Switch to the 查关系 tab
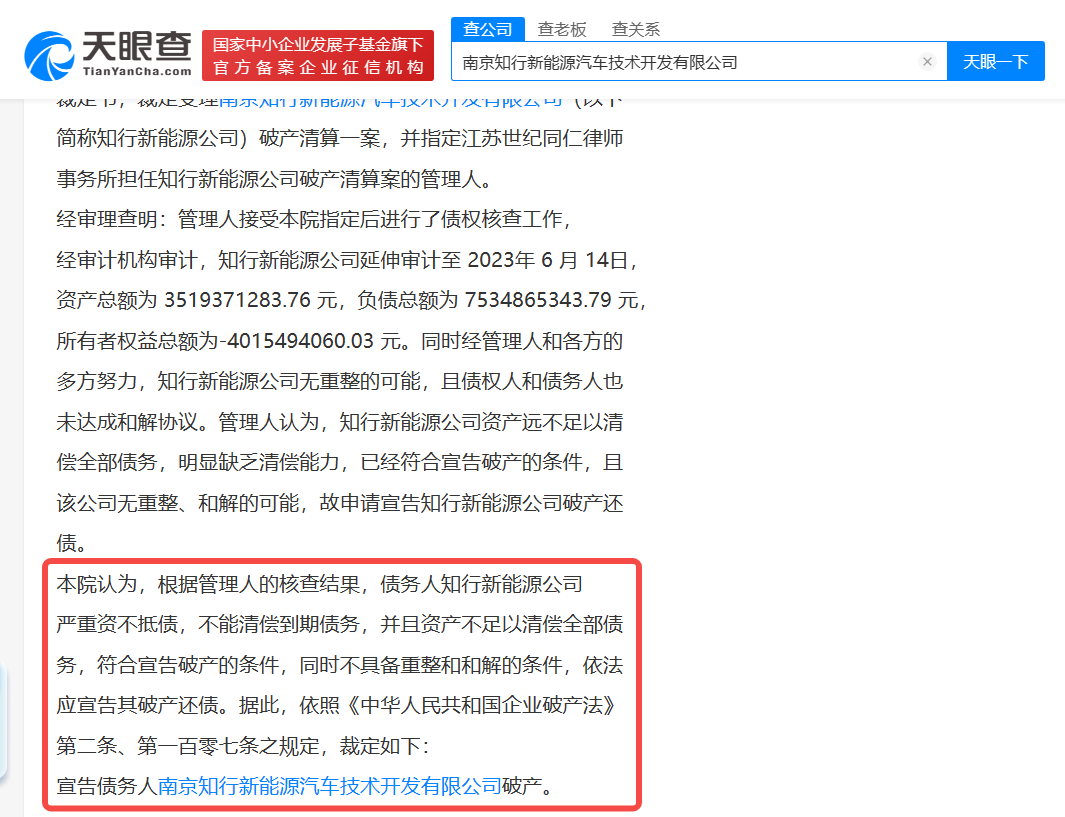The width and height of the screenshot is (1065, 817). 636,29
